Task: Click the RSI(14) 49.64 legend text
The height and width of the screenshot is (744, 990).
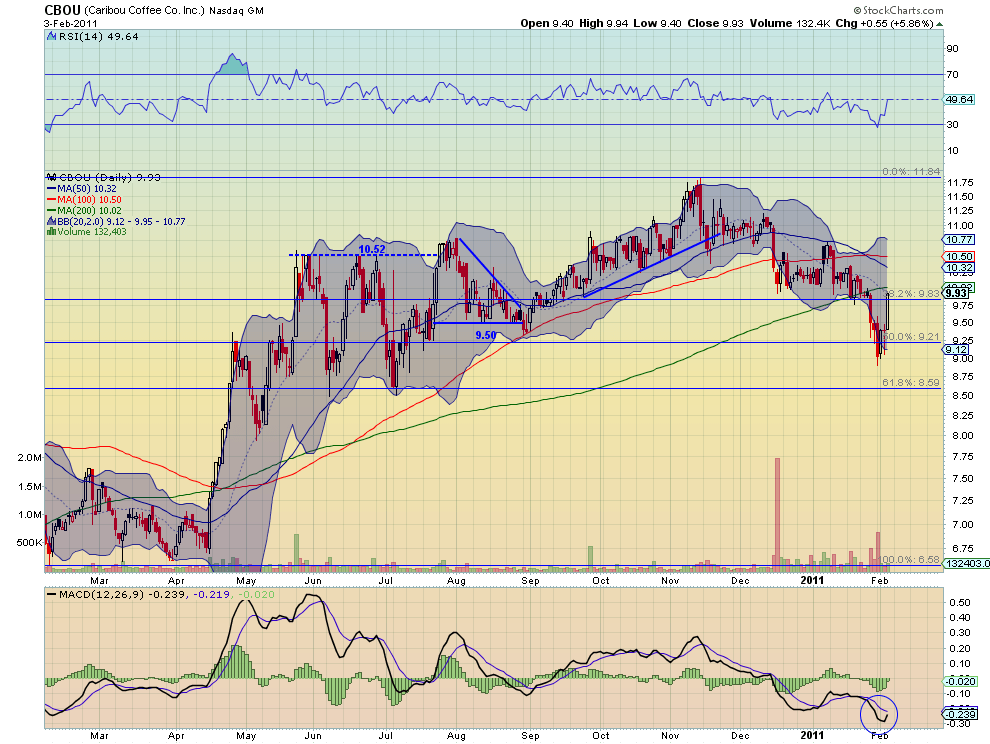Action: [x=98, y=37]
